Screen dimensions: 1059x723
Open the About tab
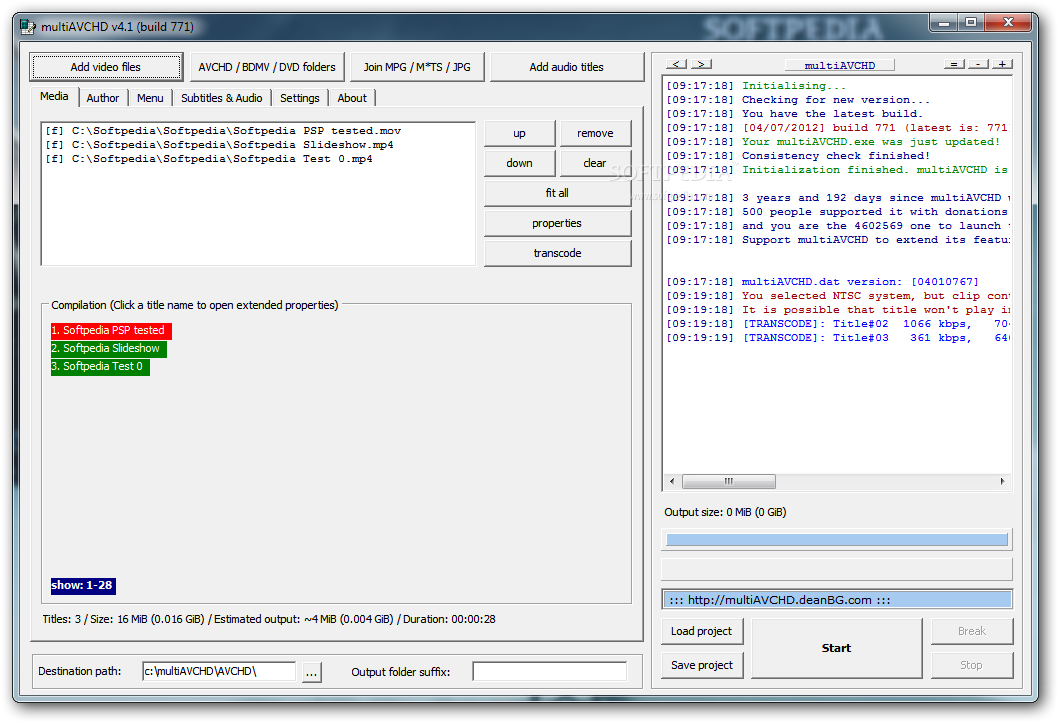[352, 98]
